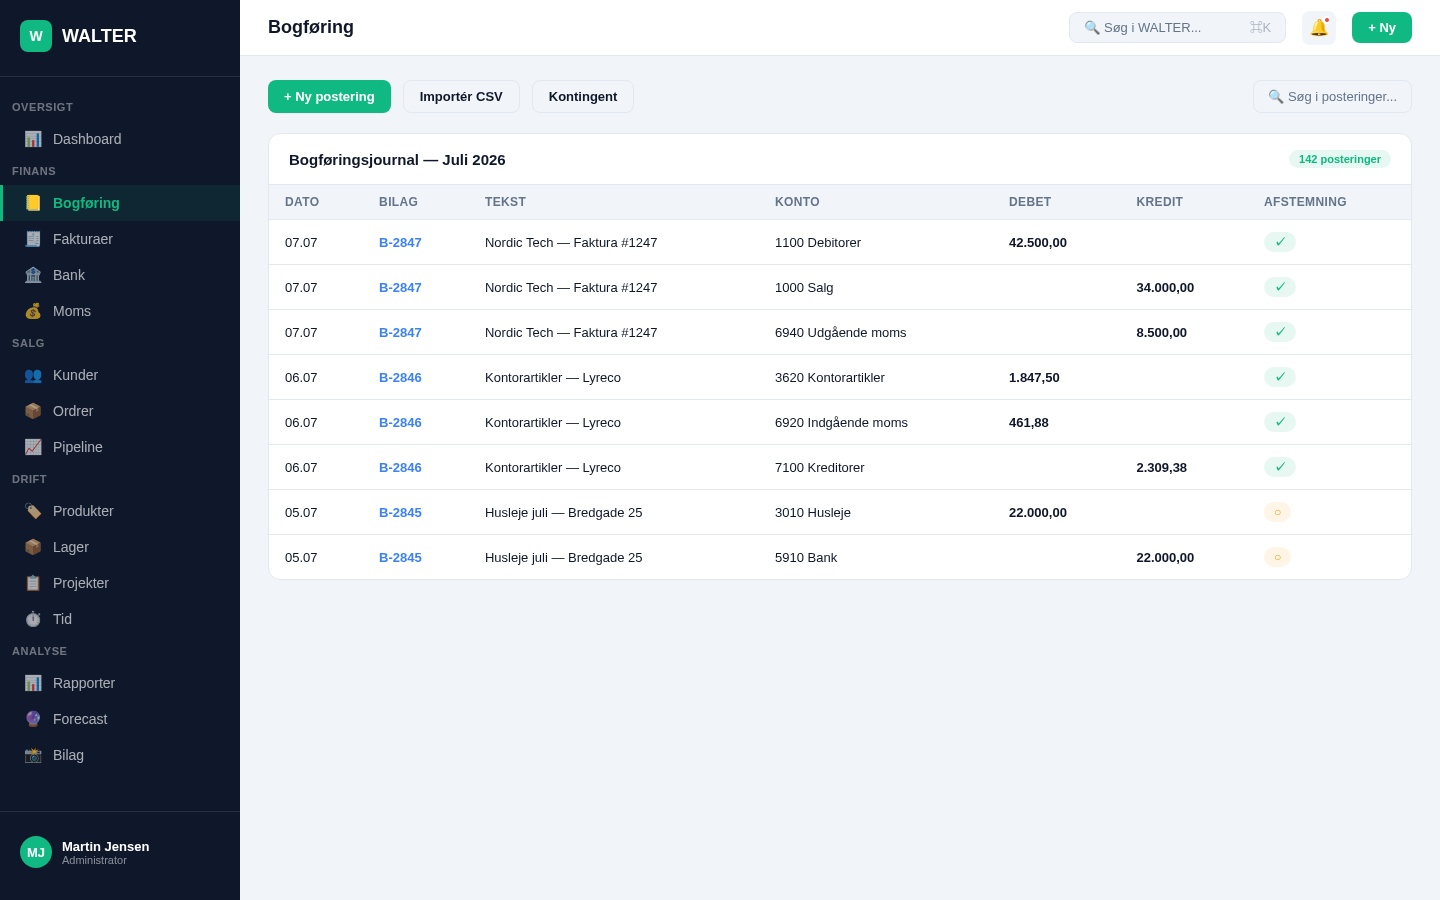
Task: Click the Projekter clipboard icon
Action: pyautogui.click(x=33, y=583)
